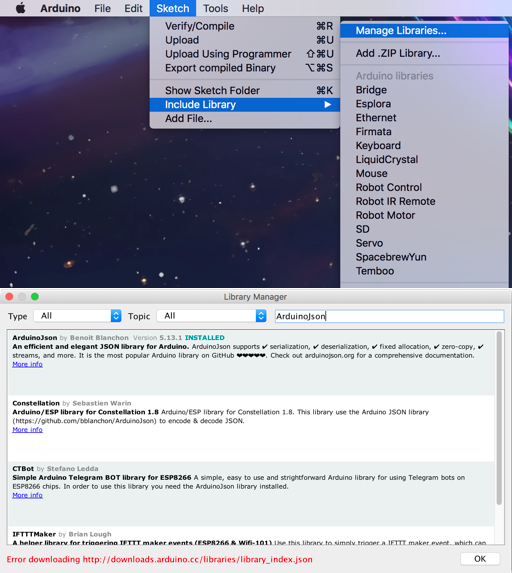
Task: Click the OK button
Action: [480, 559]
